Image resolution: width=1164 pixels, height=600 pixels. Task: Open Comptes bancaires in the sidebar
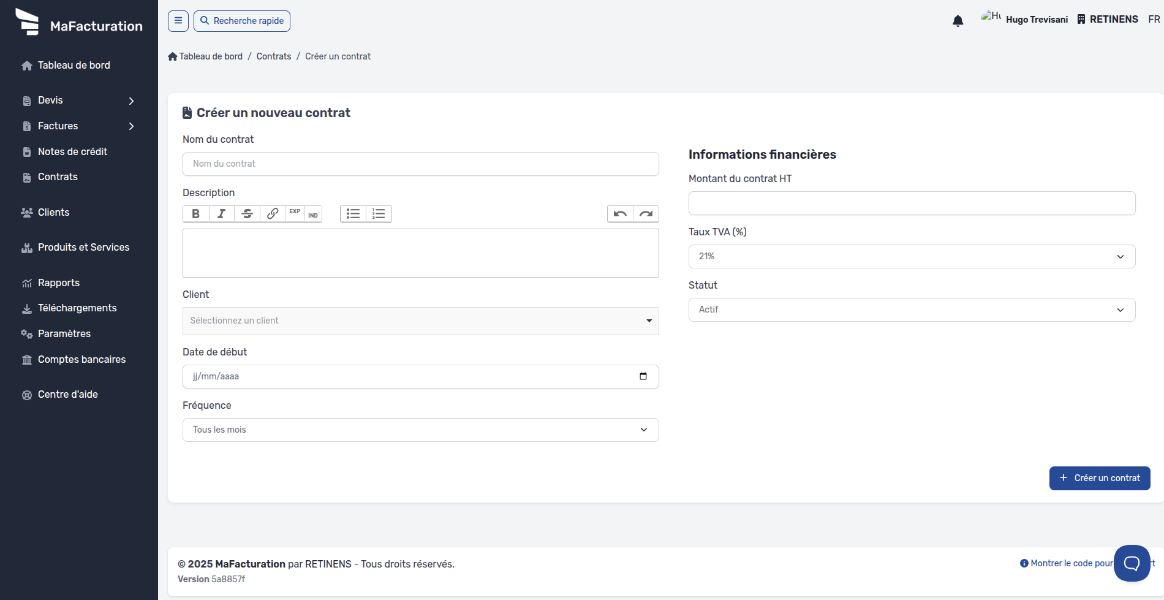81,359
